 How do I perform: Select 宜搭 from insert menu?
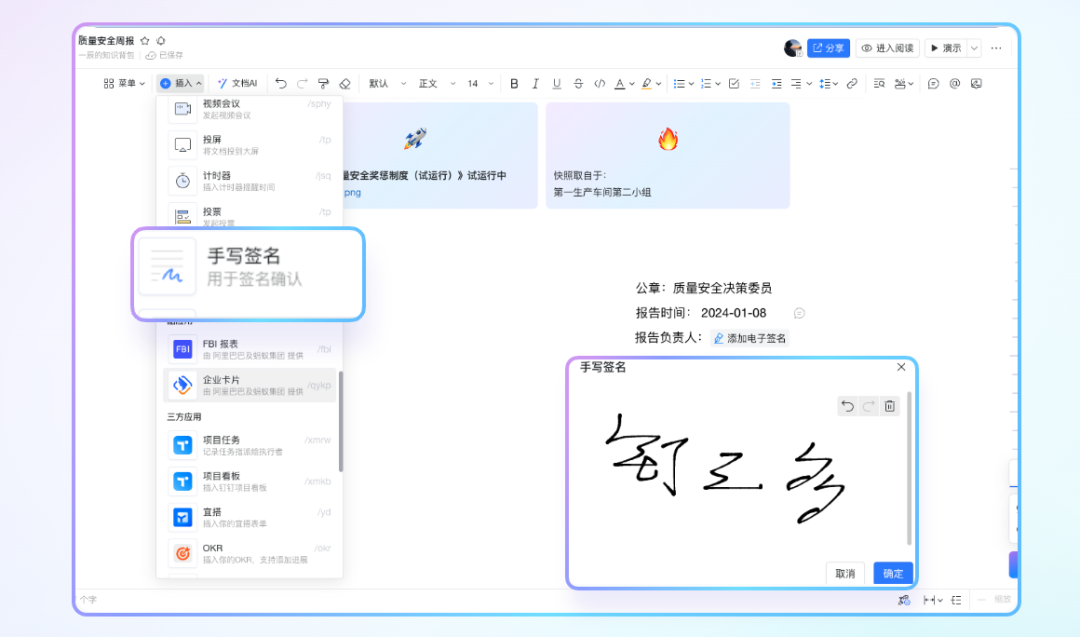point(249,517)
